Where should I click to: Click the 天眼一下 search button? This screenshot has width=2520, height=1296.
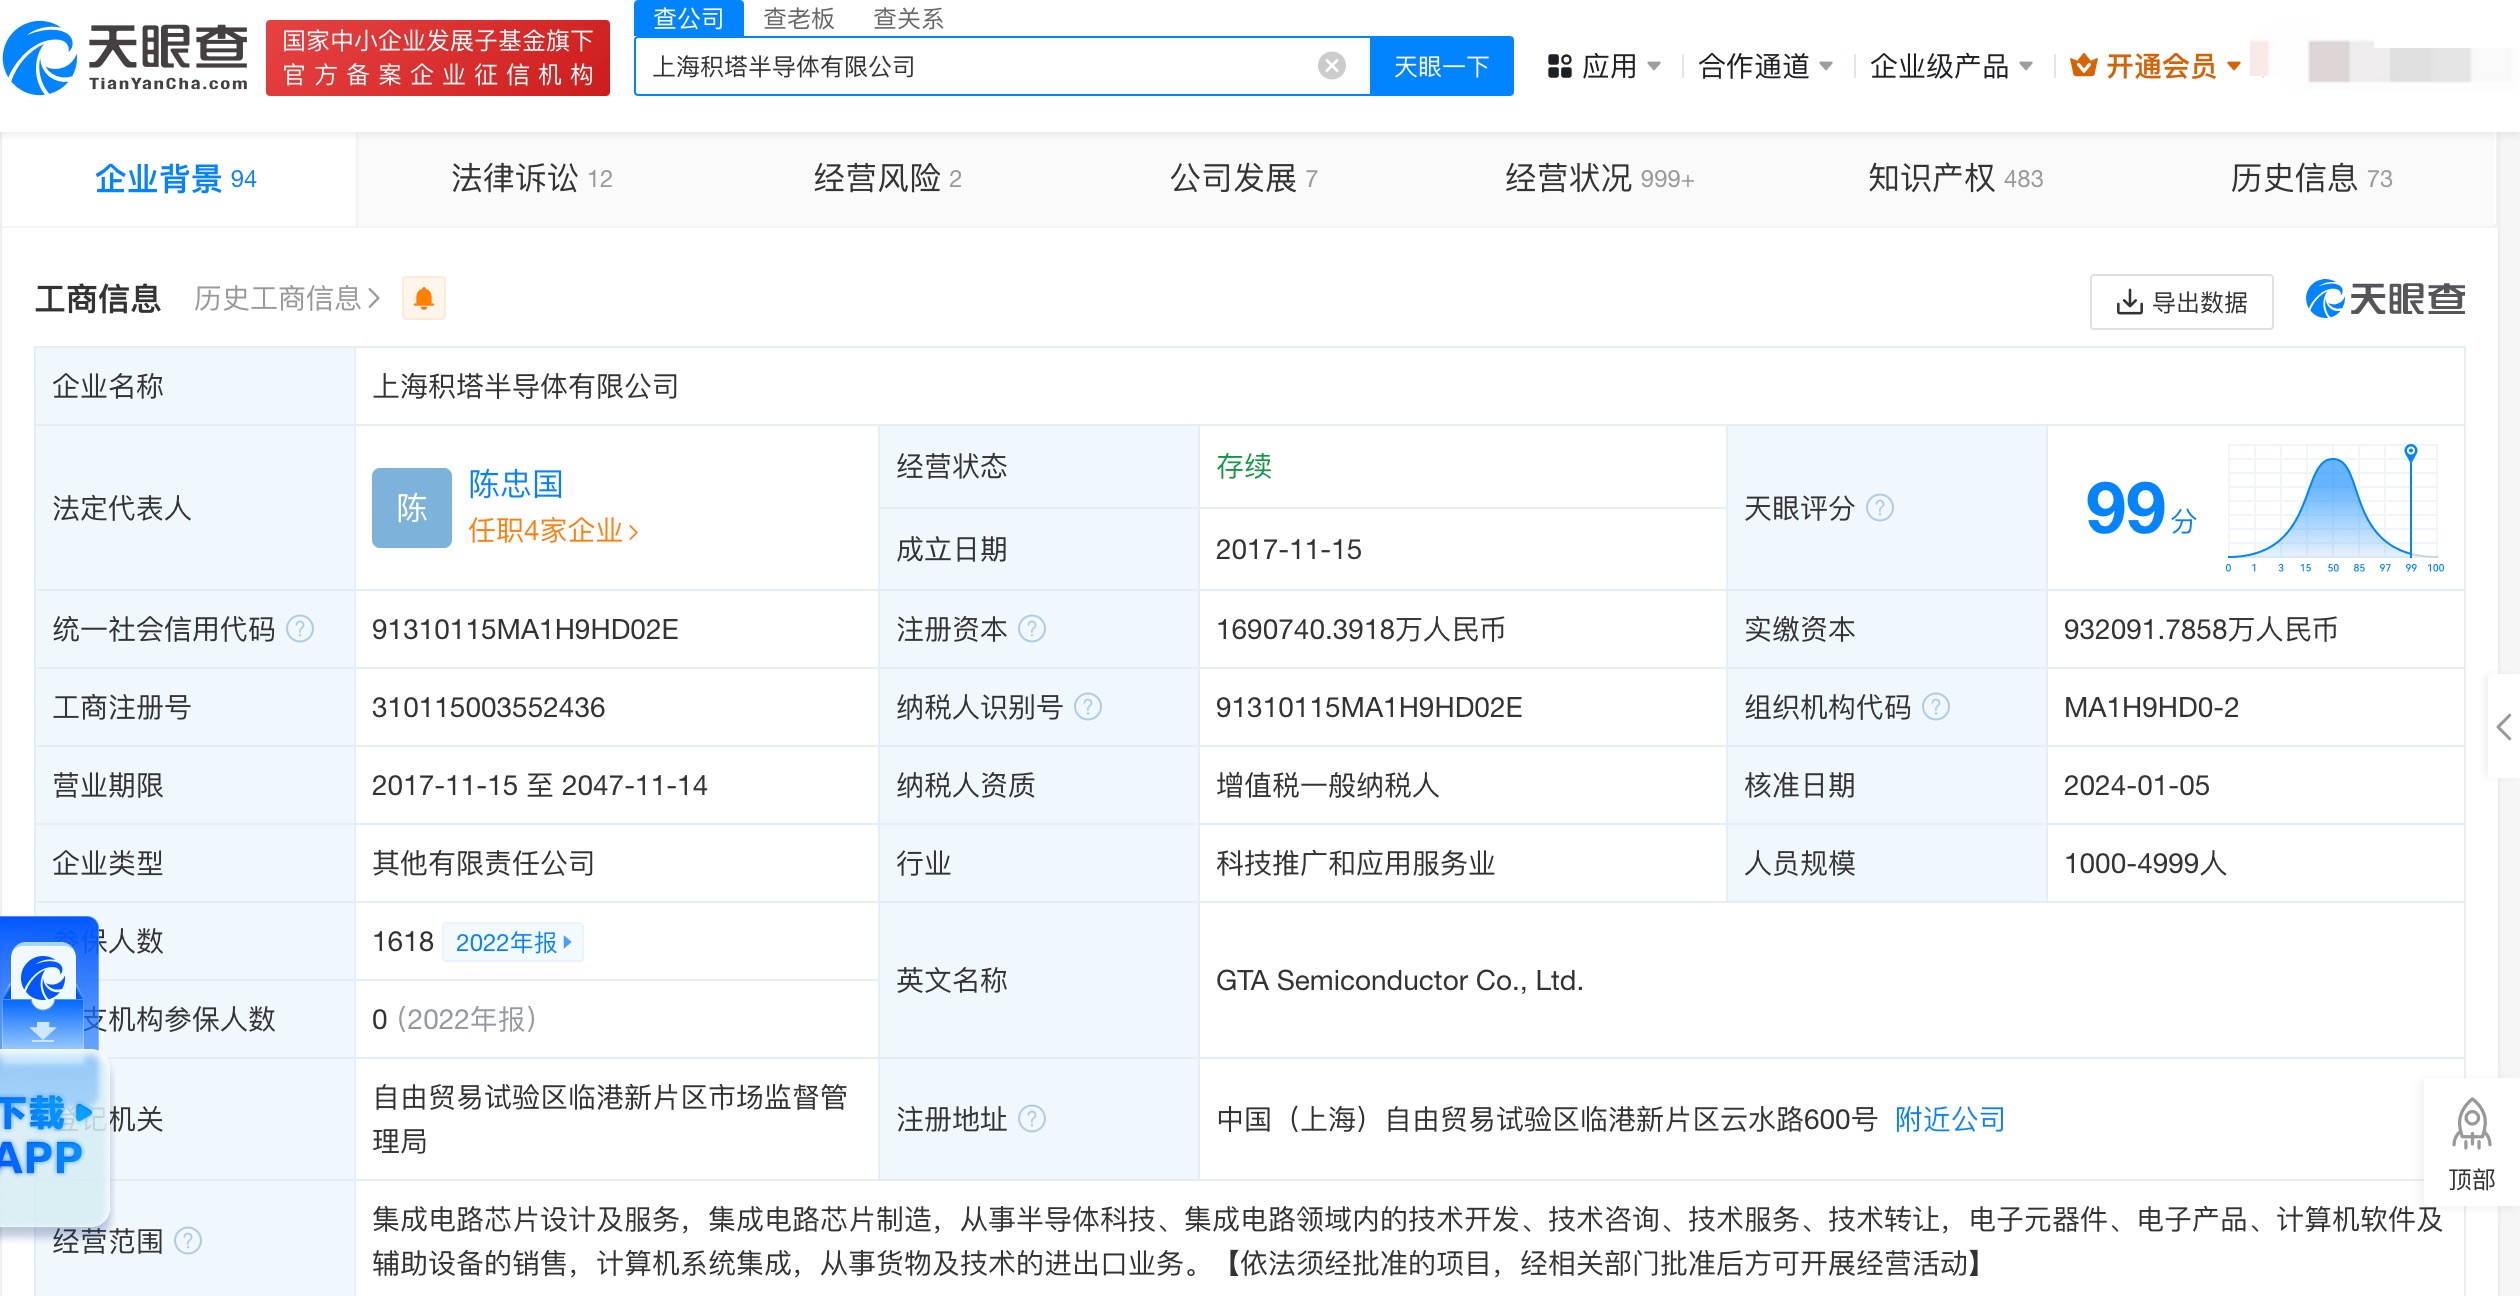(x=1441, y=66)
